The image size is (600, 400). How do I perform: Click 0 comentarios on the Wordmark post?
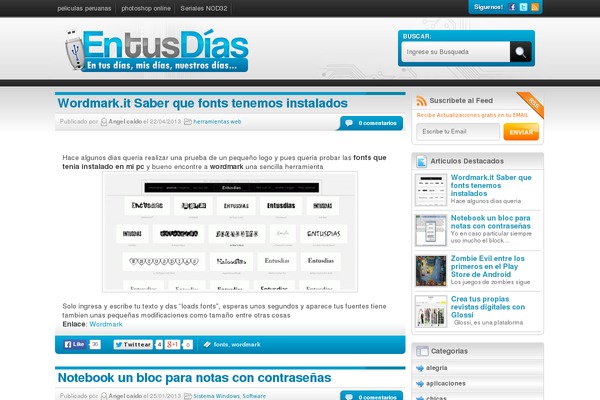[377, 123]
